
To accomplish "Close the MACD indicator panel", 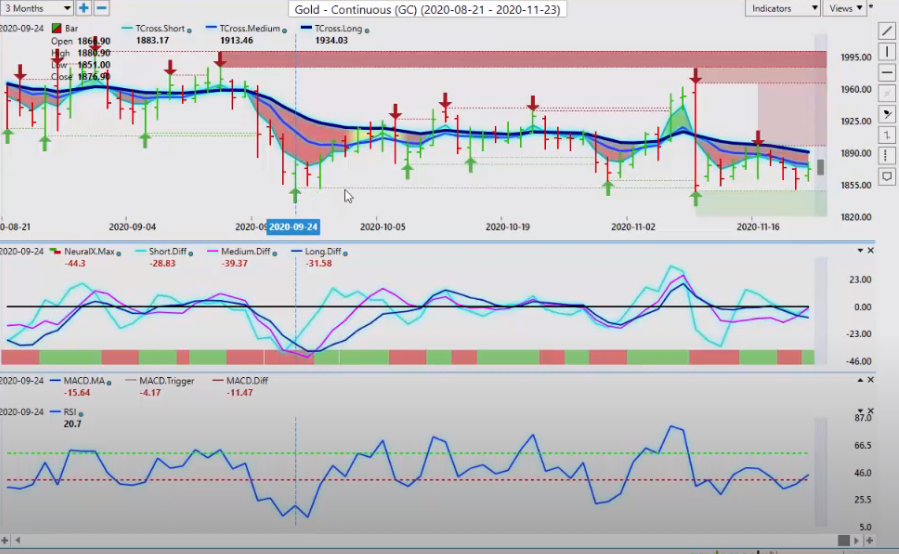I will (870, 380).
